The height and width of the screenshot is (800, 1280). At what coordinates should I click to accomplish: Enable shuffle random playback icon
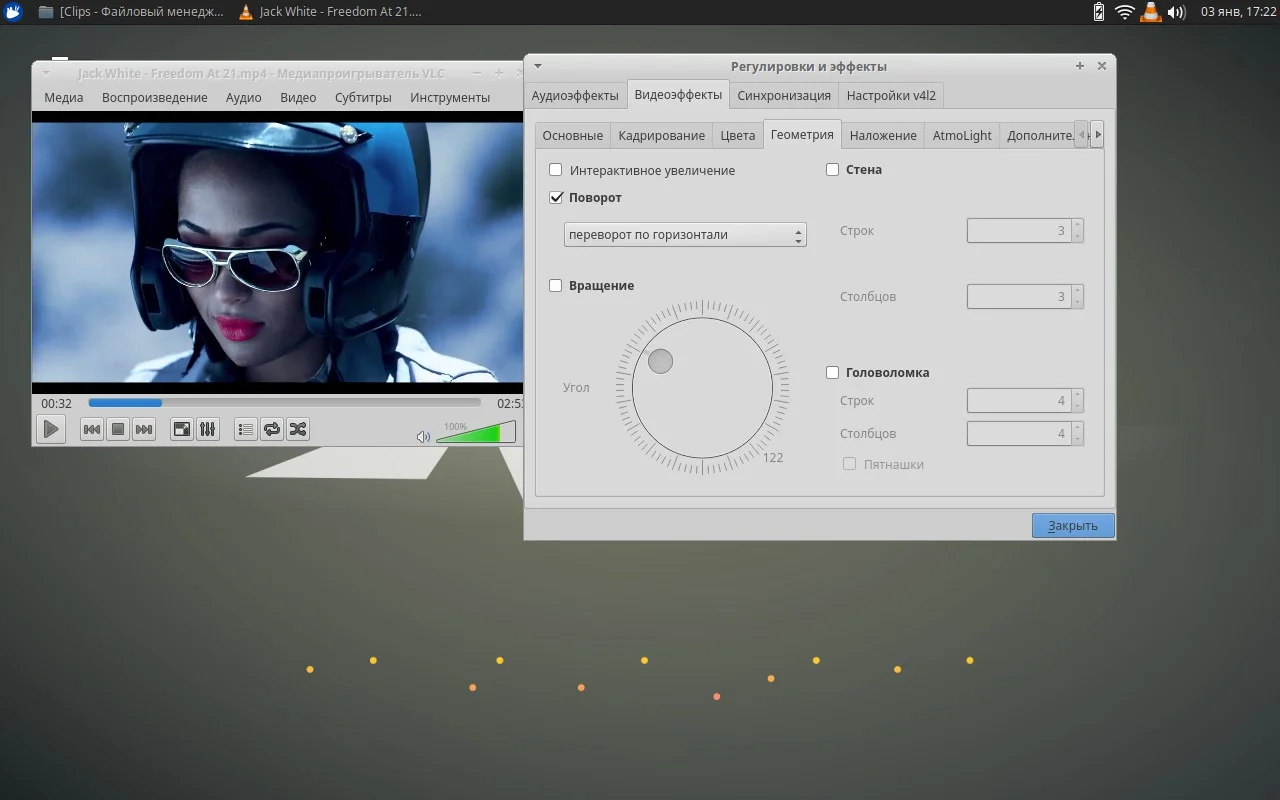click(297, 429)
